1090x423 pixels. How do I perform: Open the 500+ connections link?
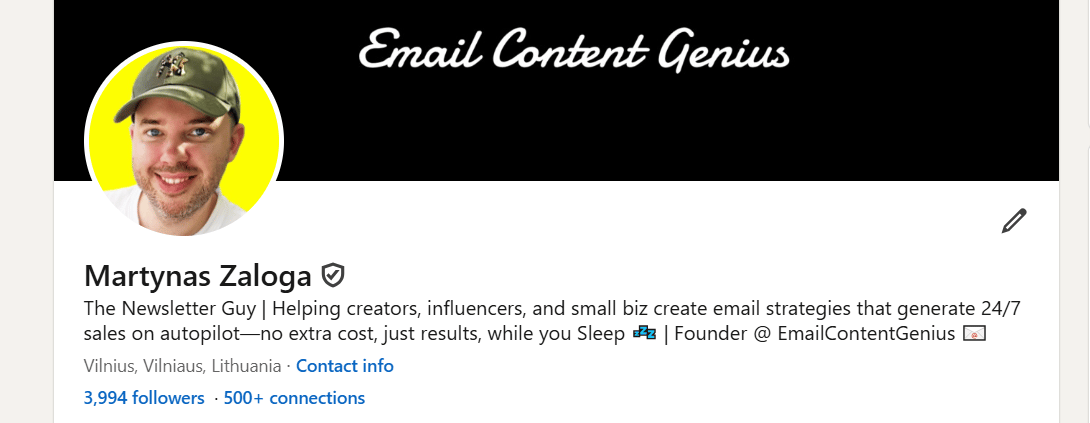(x=294, y=398)
